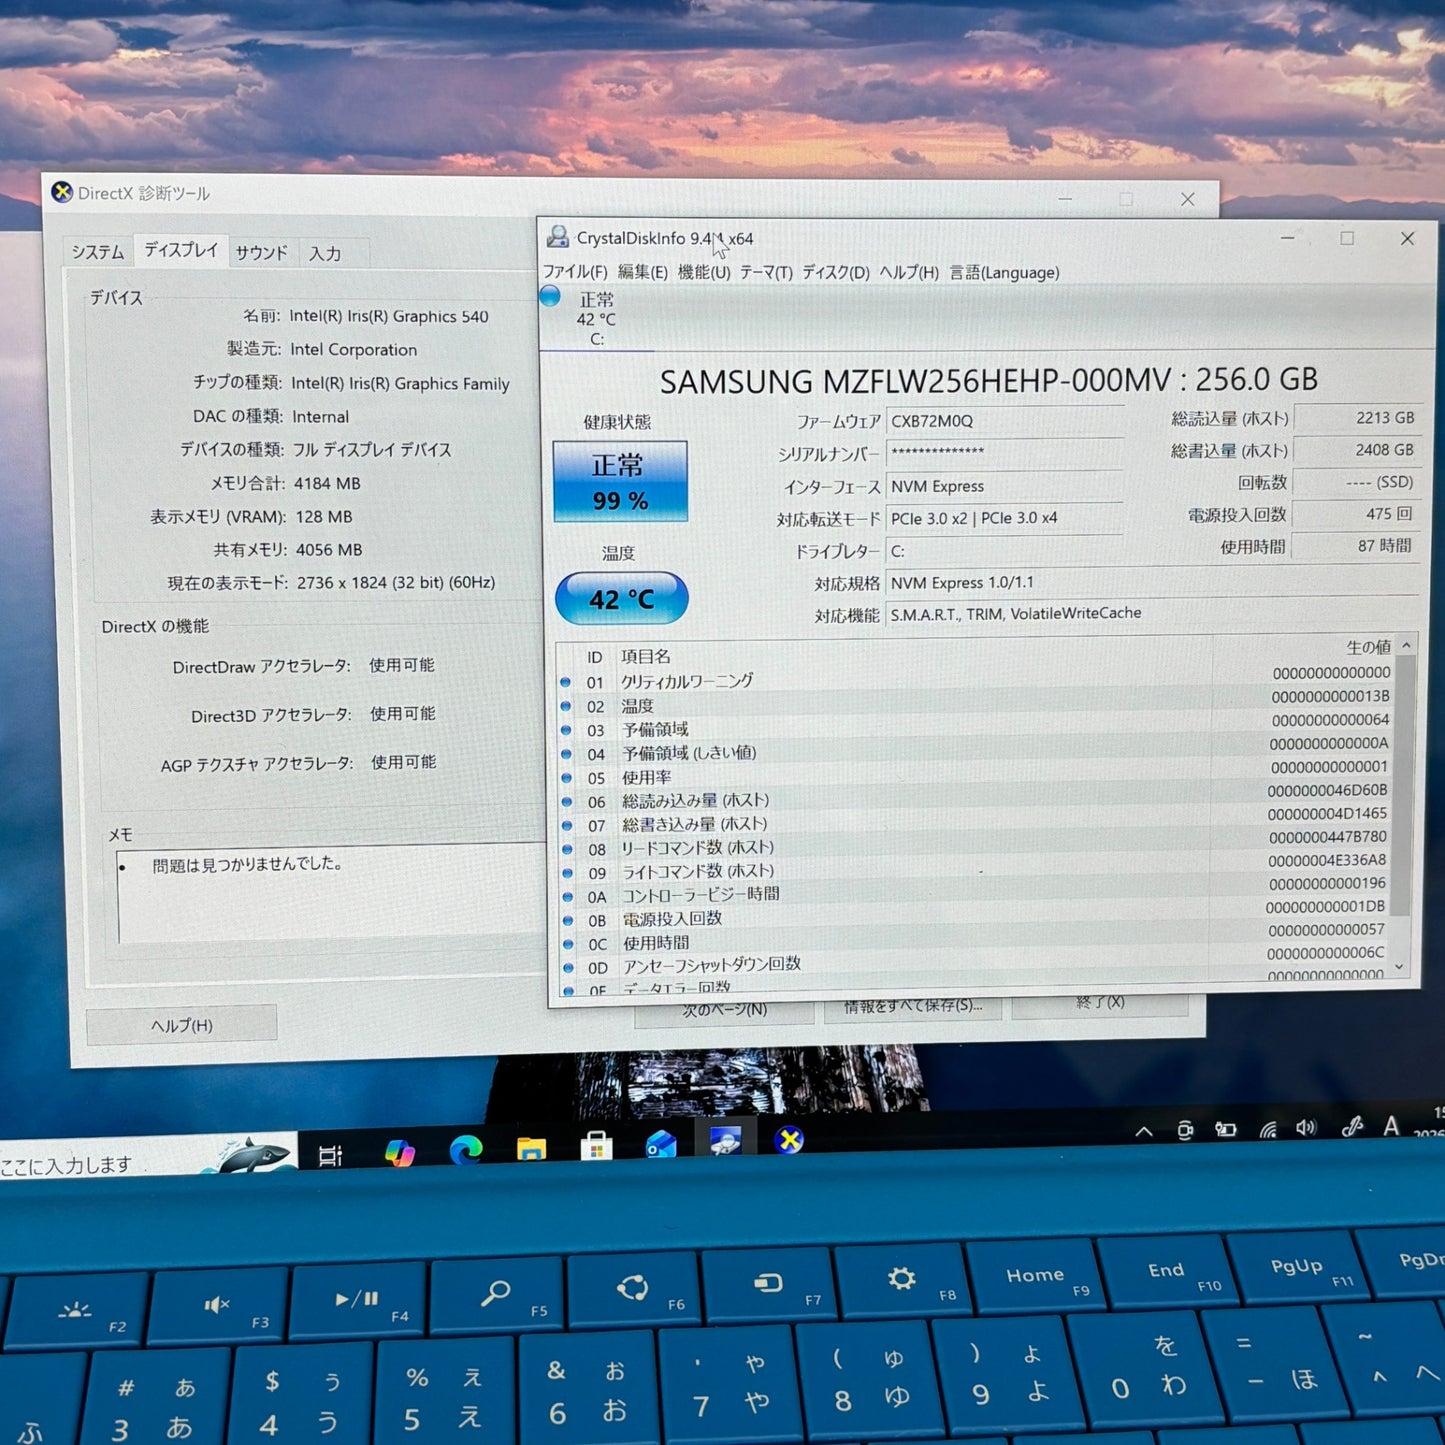
Task: Click the SMART list vertical scrollbar thumb
Action: 1401,785
